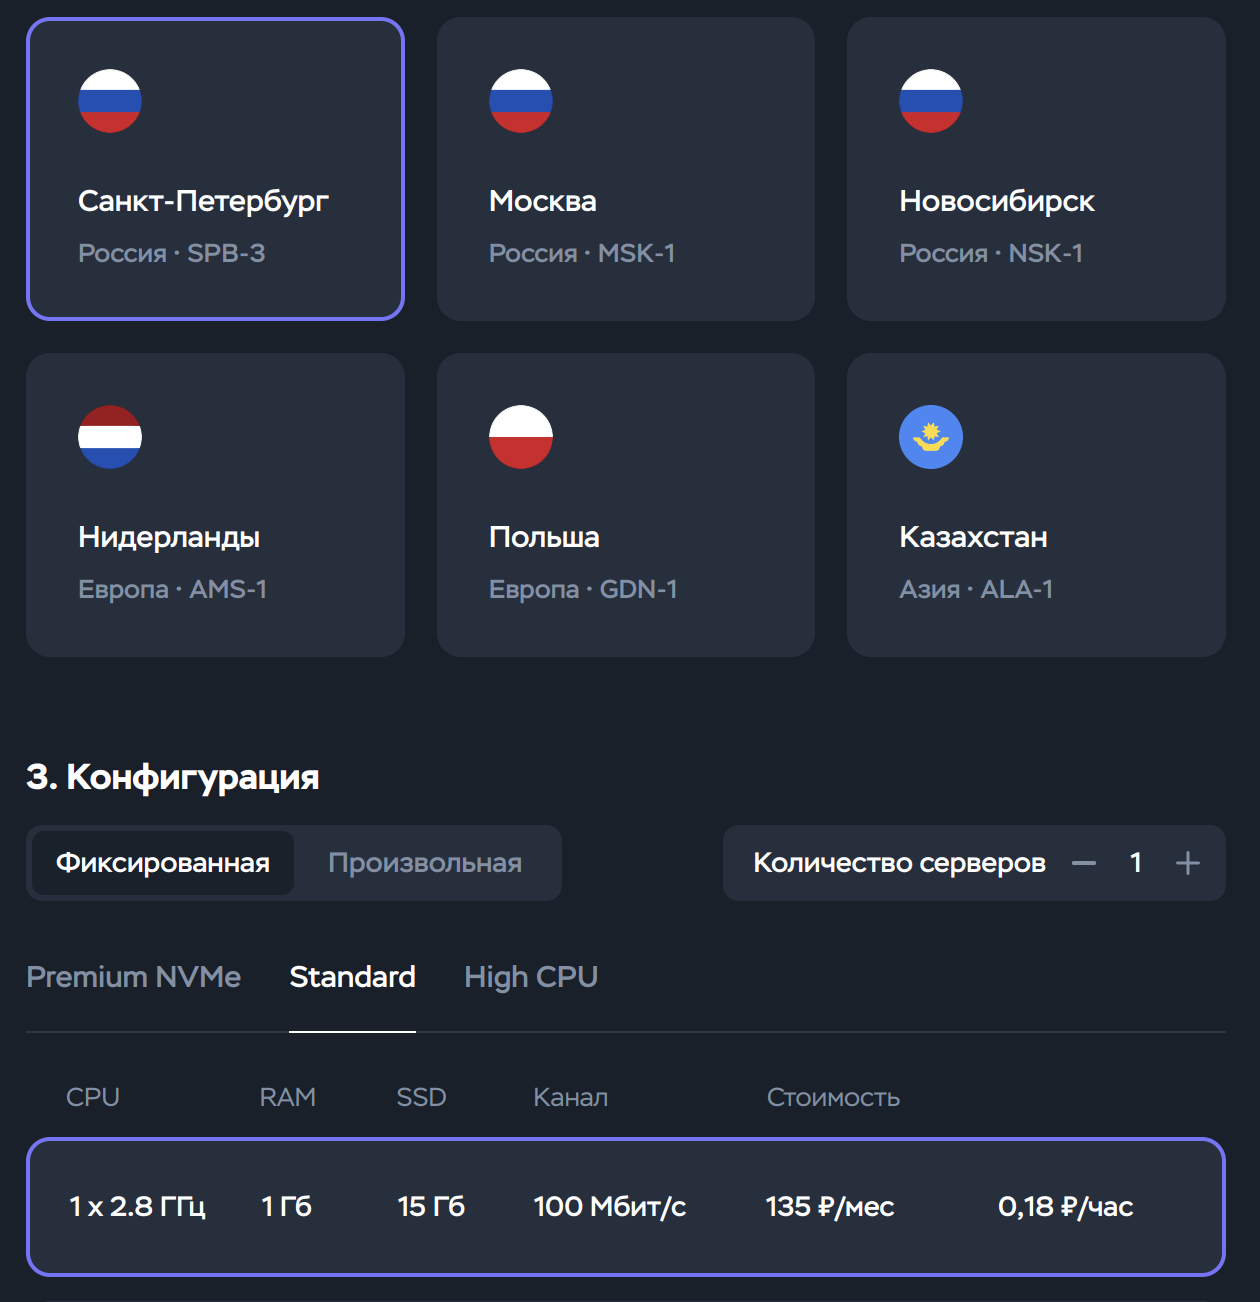Pick the Казахстан ALA-1 location card
The image size is (1260, 1302).
click(x=1036, y=505)
